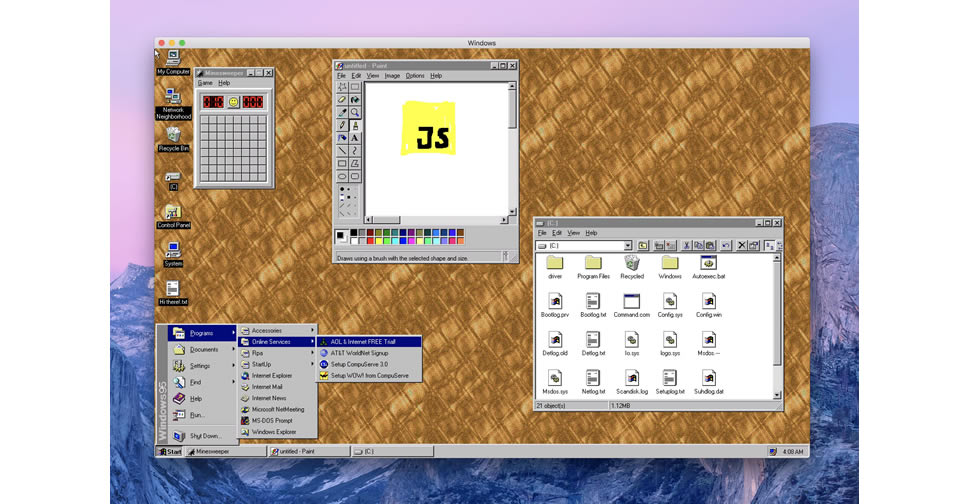Select the Magnifier tool in Paint

tap(355, 112)
